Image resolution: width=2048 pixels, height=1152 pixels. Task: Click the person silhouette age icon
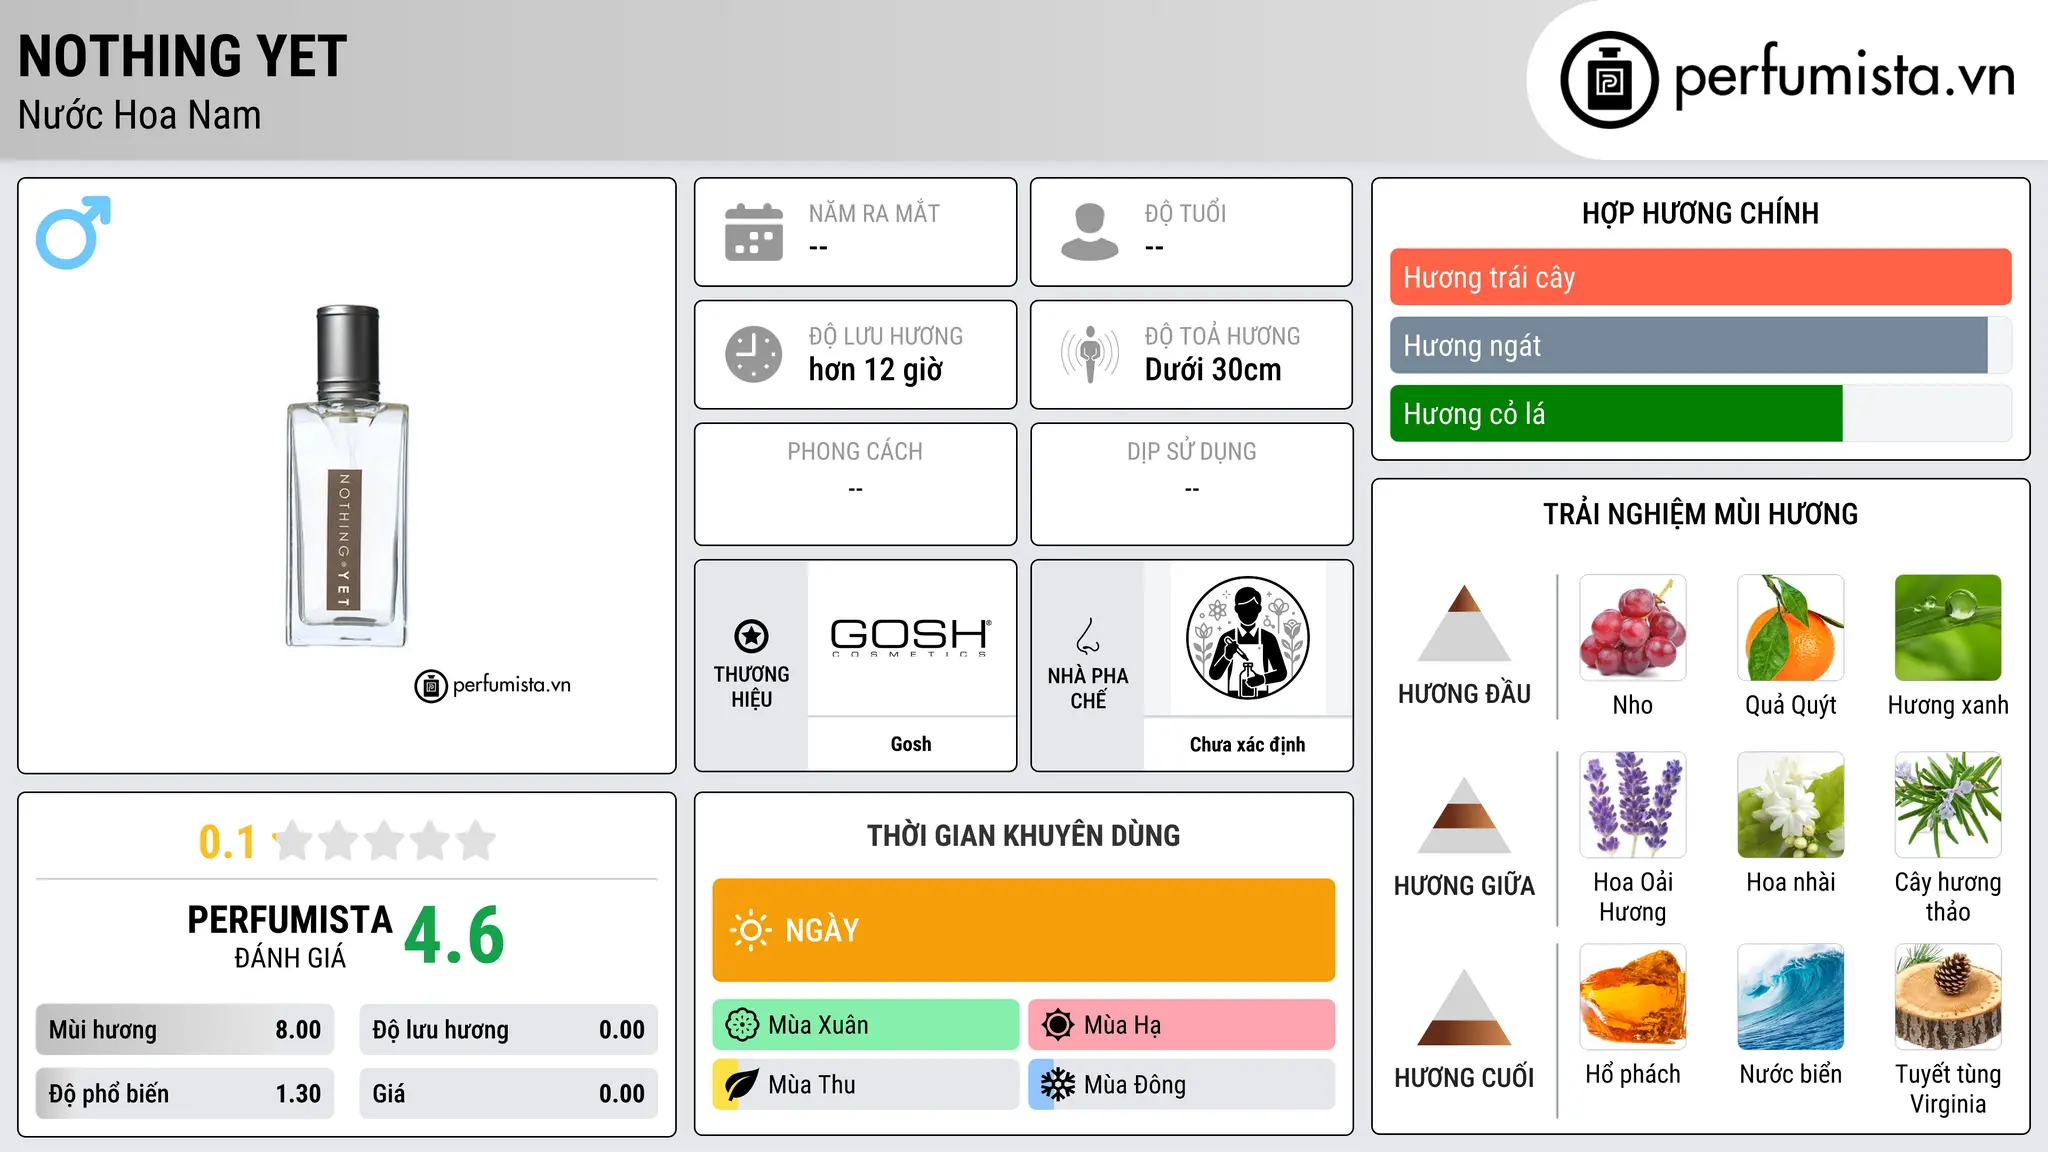(1090, 232)
